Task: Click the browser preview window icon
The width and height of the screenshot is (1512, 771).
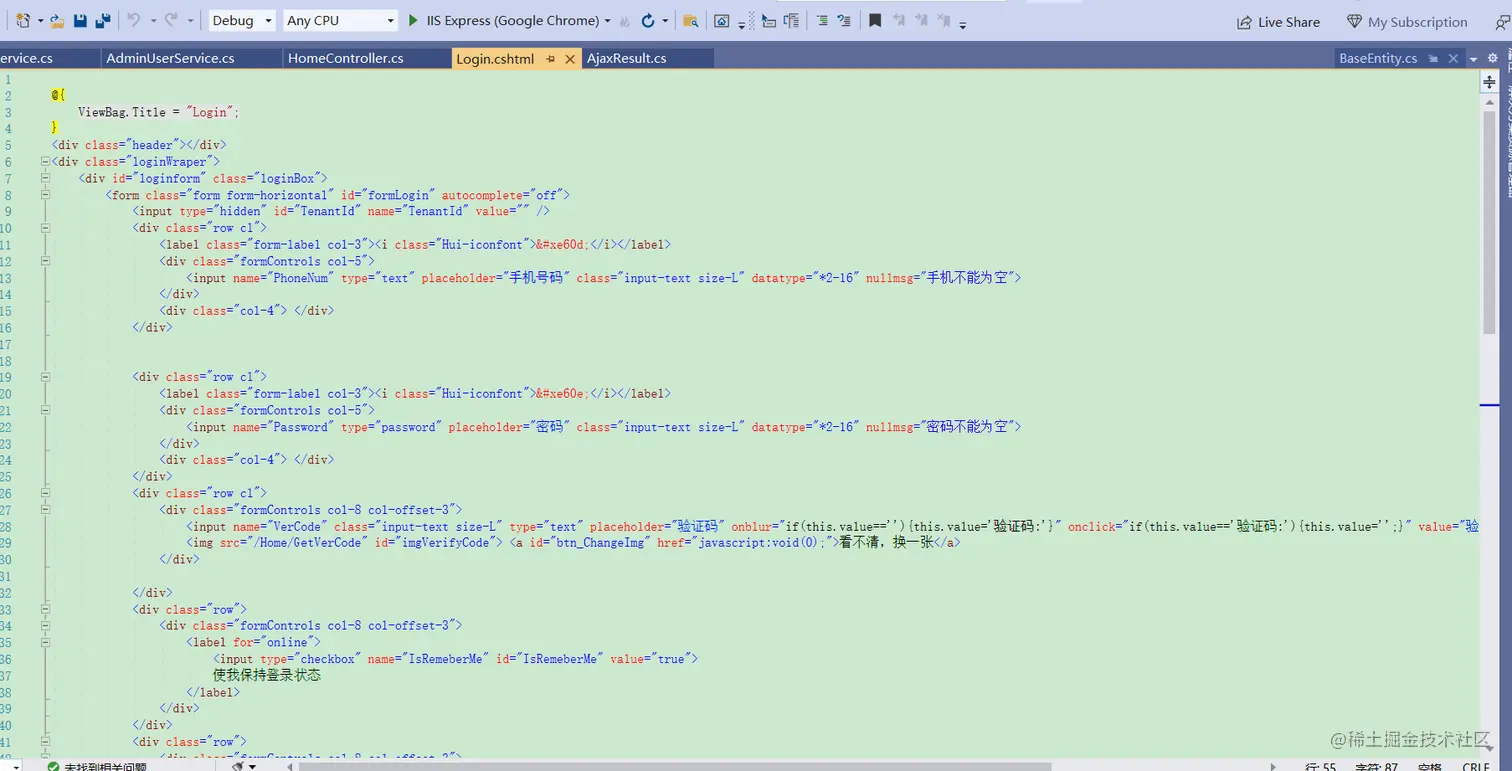Action: (722, 20)
